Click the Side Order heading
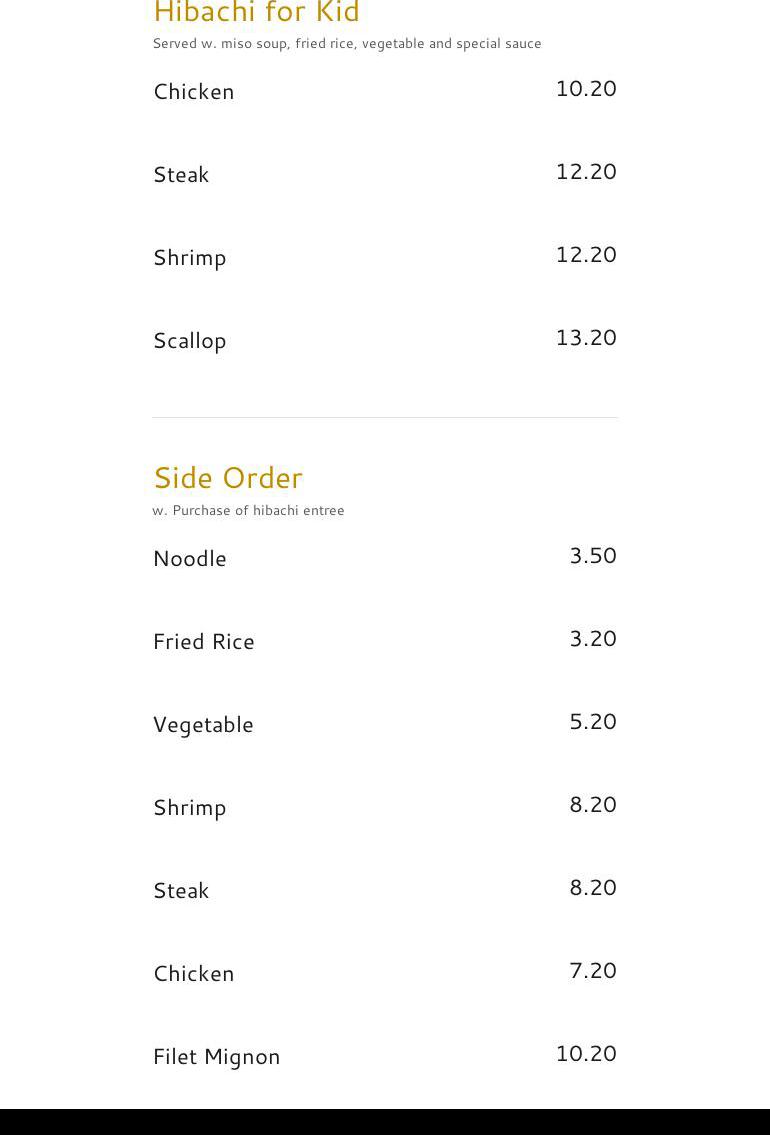This screenshot has width=770, height=1135. pos(228,477)
